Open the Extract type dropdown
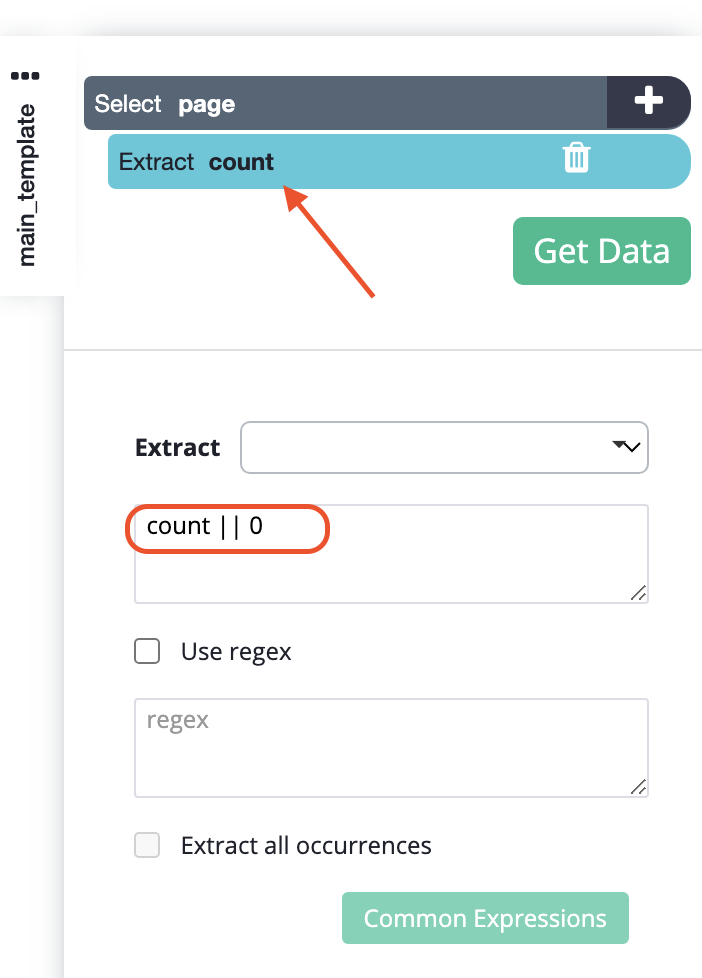The height and width of the screenshot is (978, 702). (x=444, y=447)
